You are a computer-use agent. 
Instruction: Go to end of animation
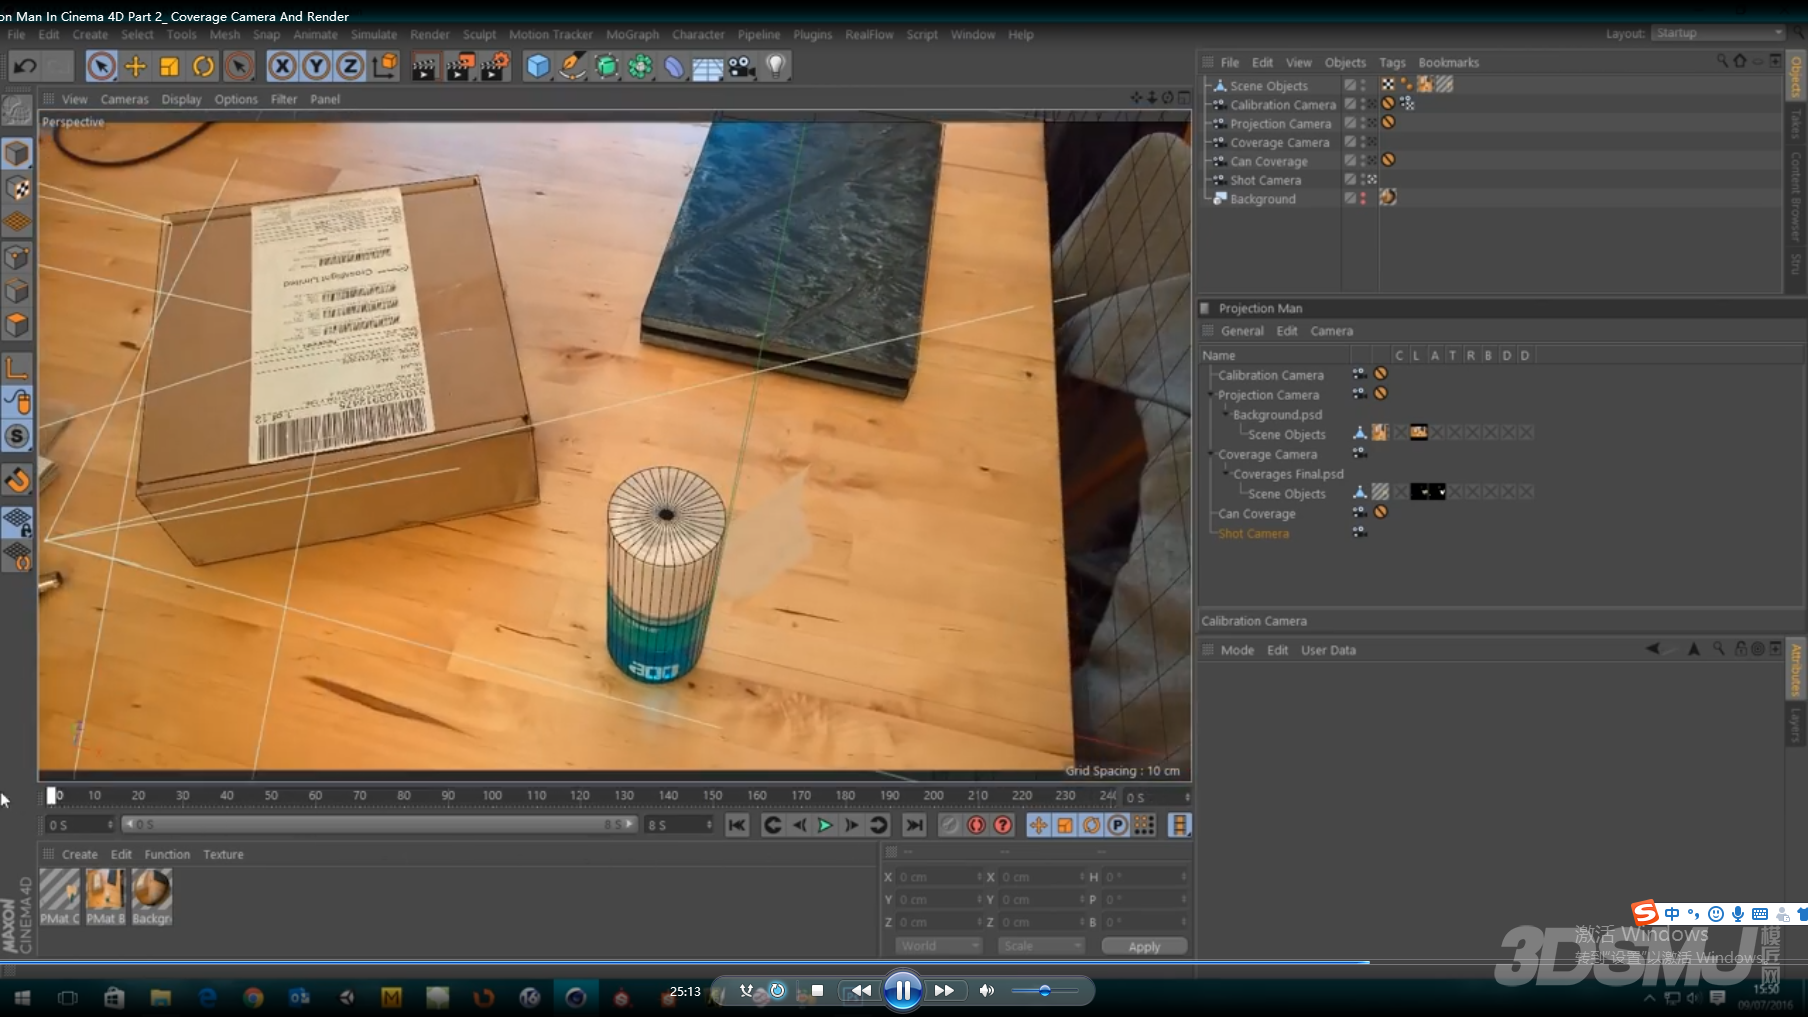click(914, 825)
